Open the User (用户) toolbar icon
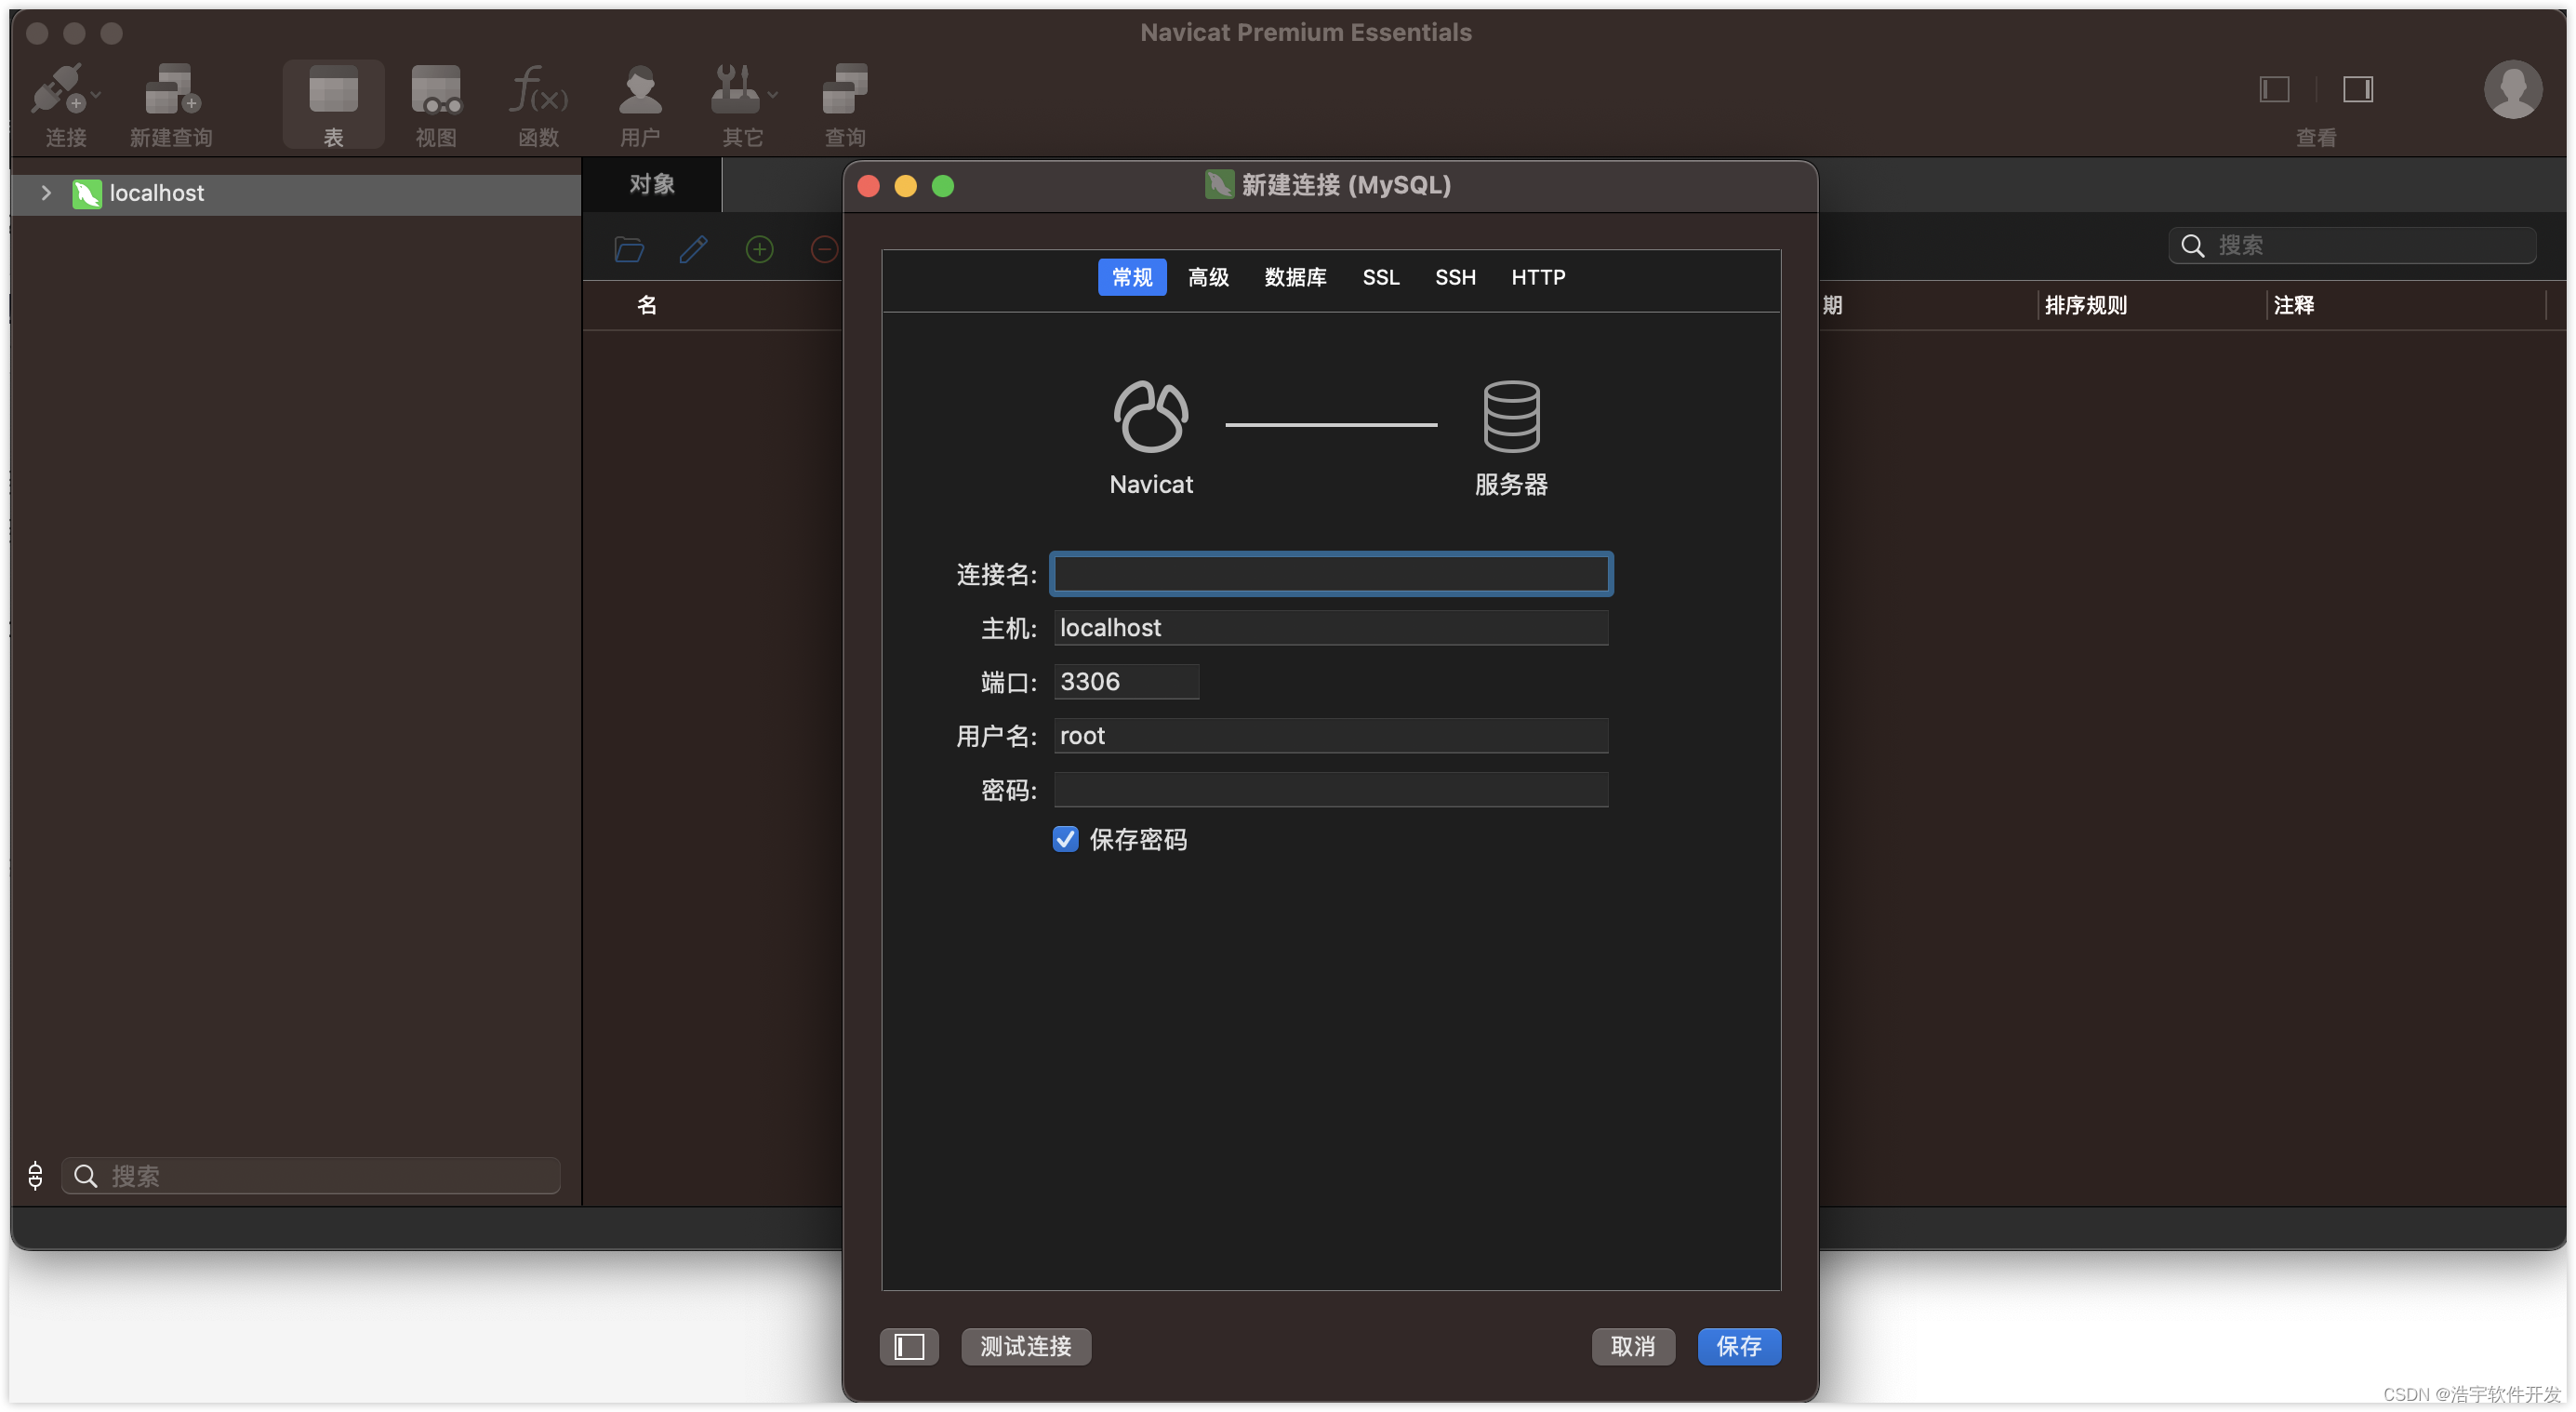 point(640,91)
